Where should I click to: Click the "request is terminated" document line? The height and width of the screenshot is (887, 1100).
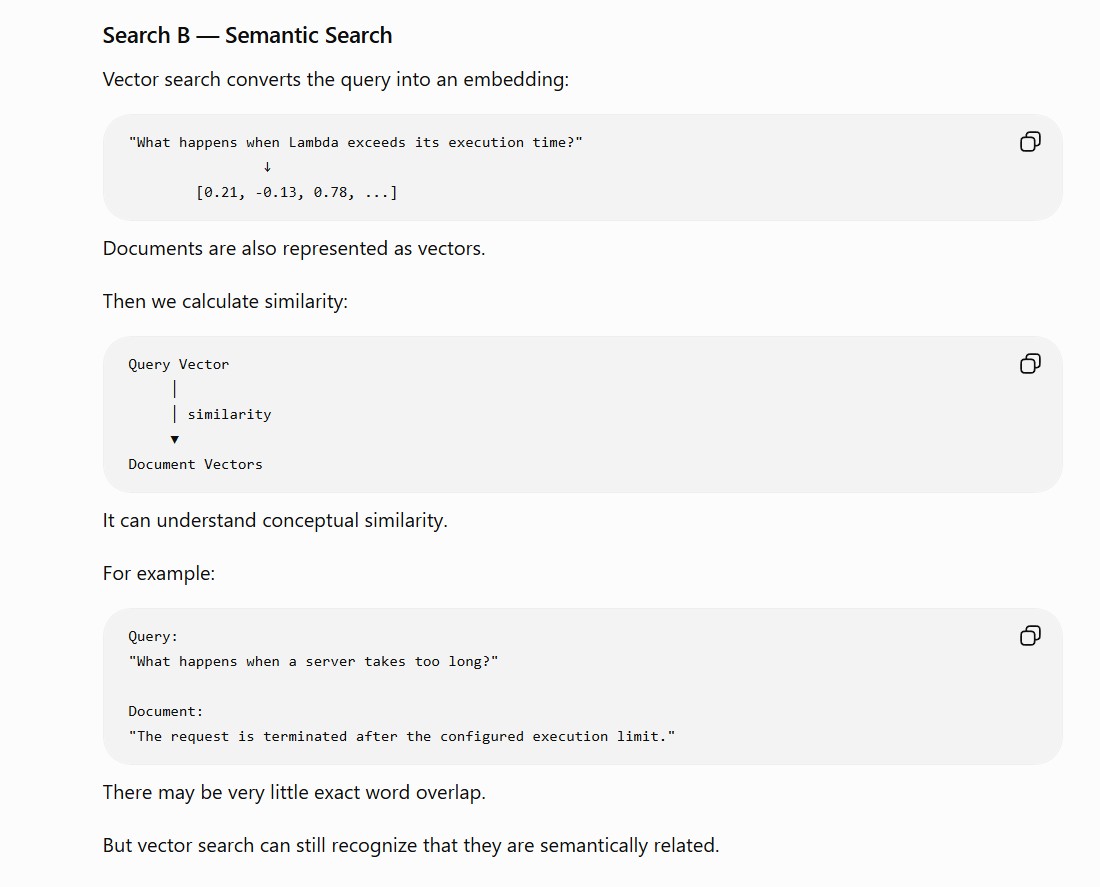pos(402,736)
